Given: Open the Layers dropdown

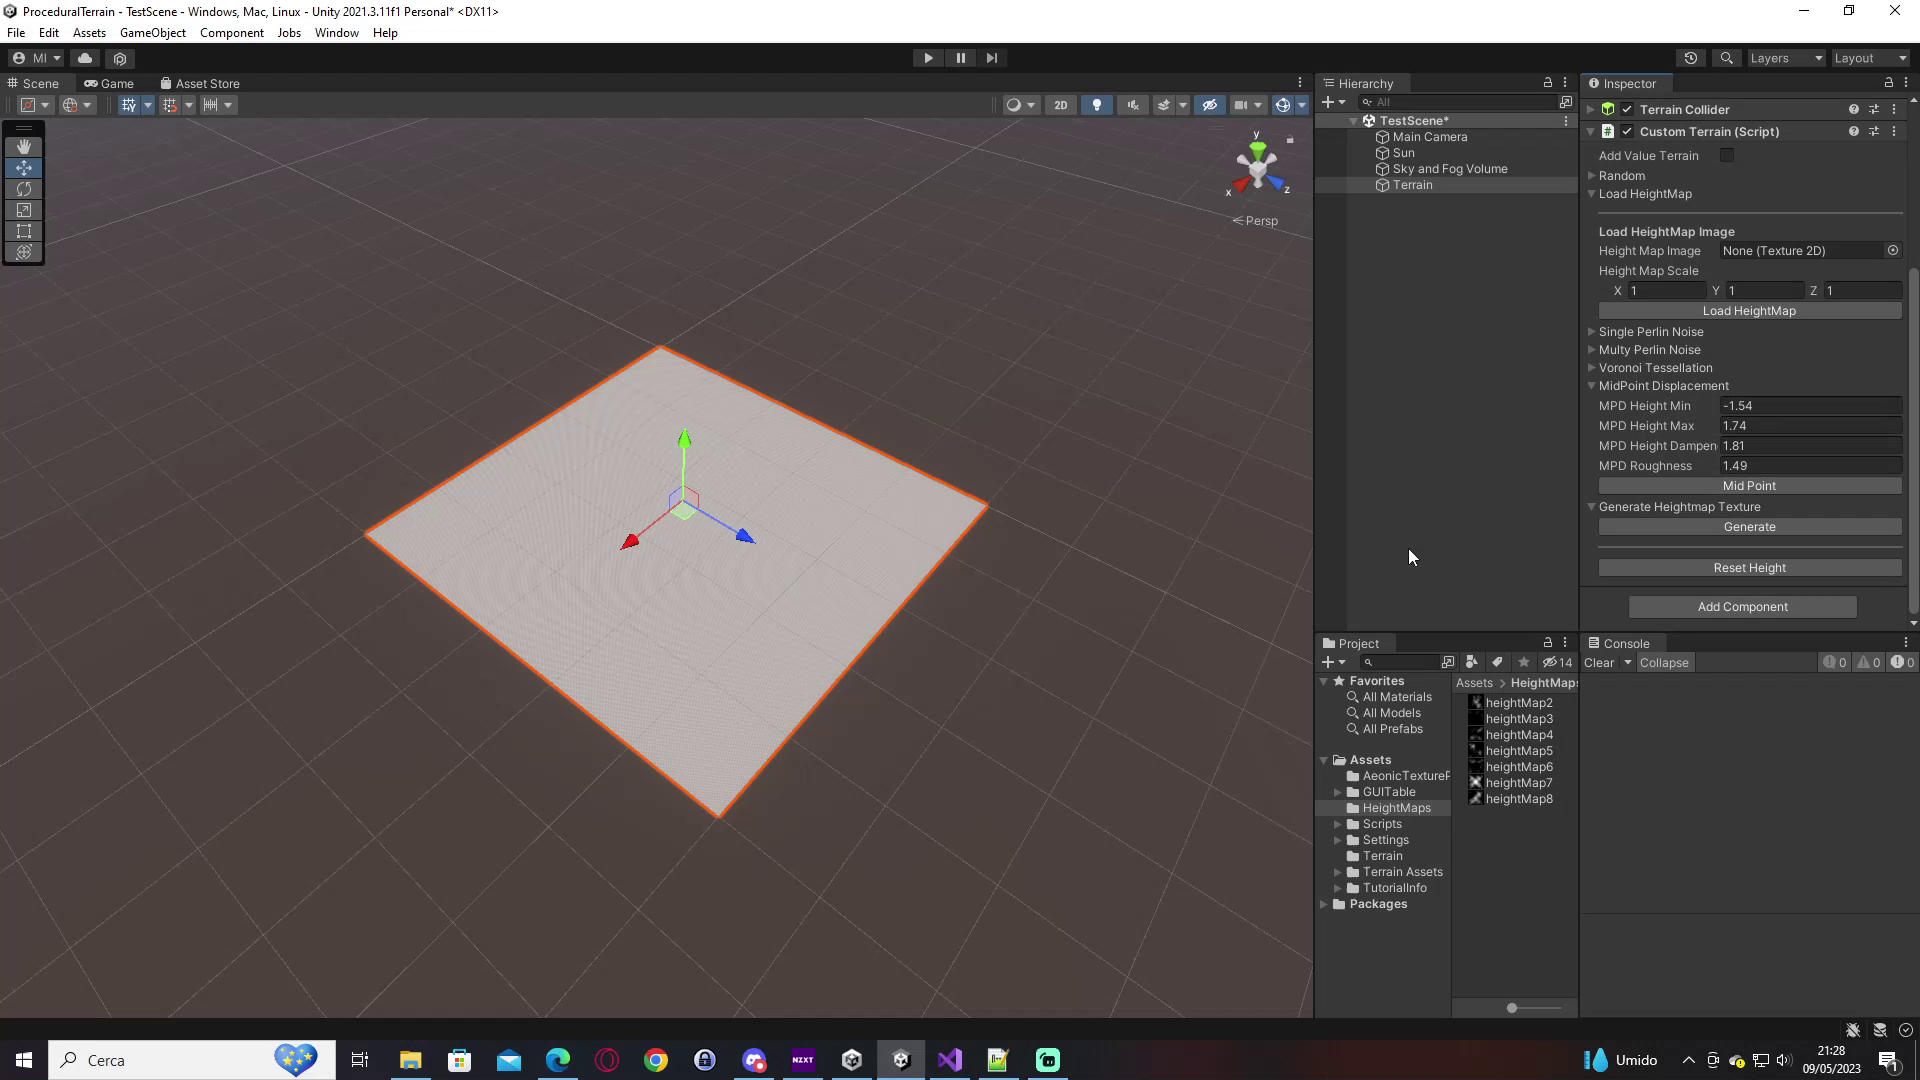Looking at the screenshot, I should tap(1786, 58).
